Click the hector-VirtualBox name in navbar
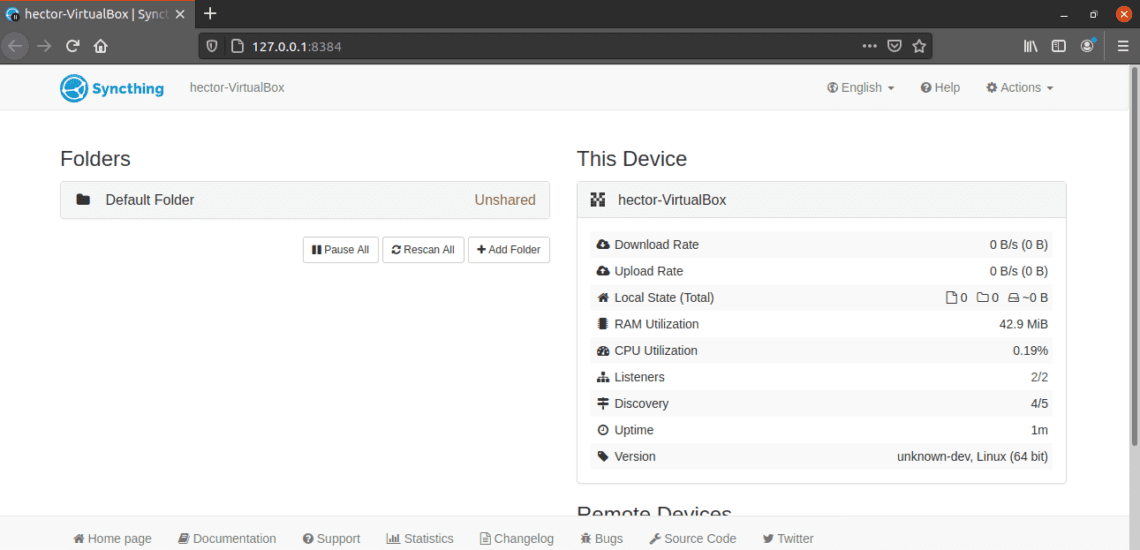Image resolution: width=1140 pixels, height=550 pixels. [237, 87]
